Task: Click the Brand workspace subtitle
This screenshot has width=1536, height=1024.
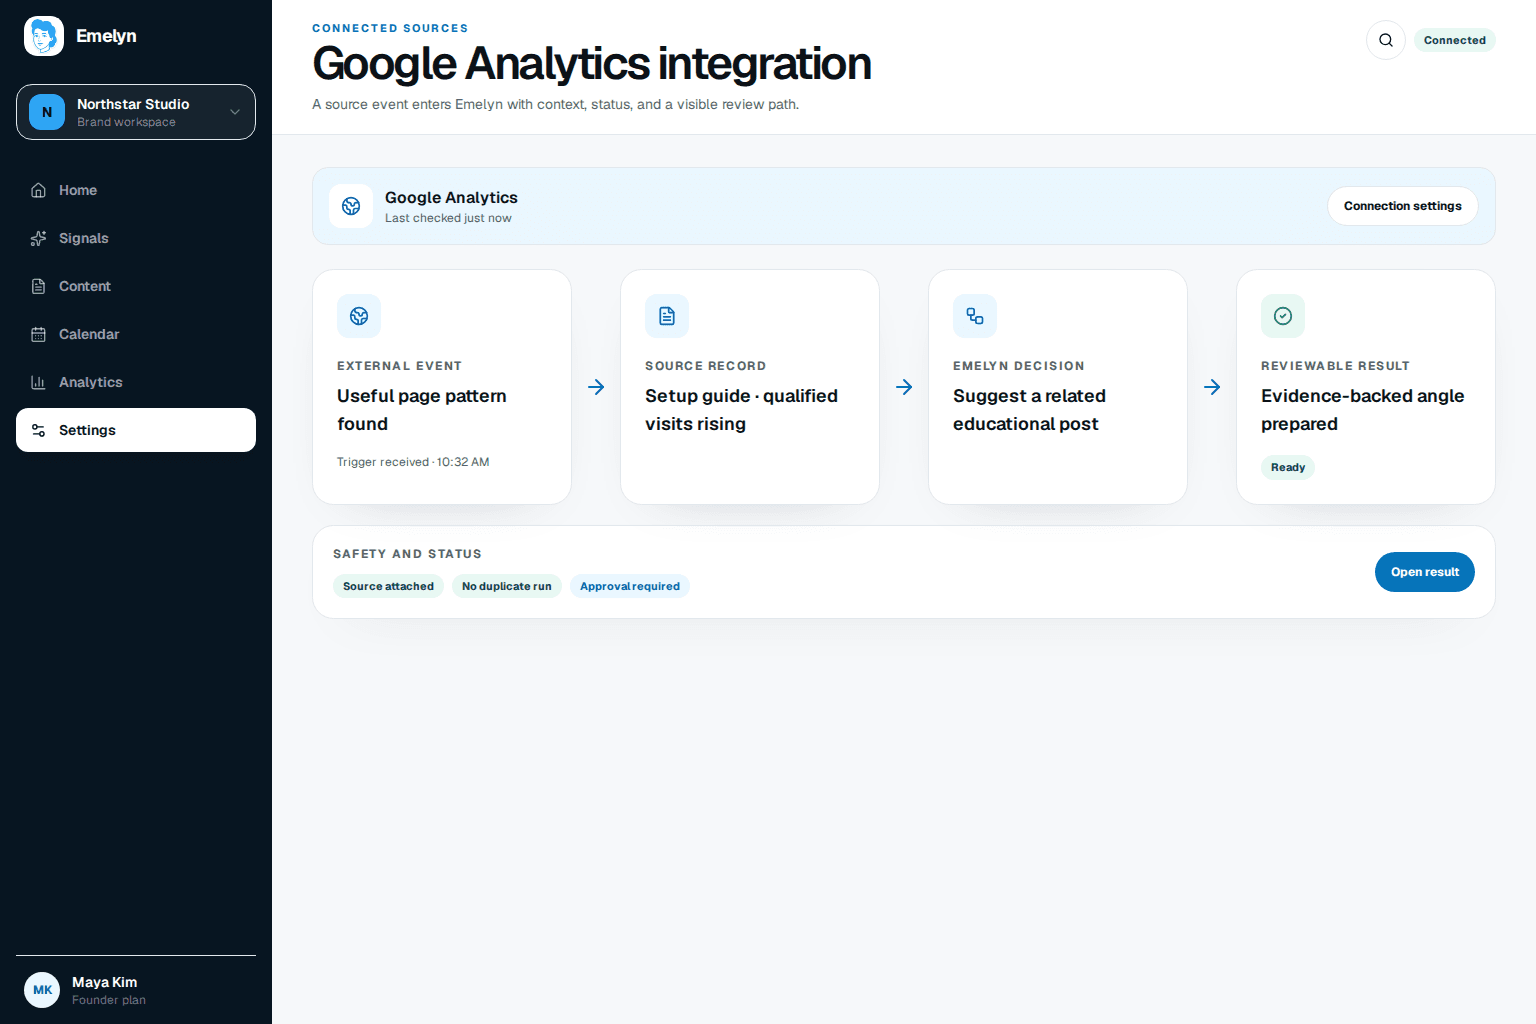Action: pyautogui.click(x=126, y=122)
